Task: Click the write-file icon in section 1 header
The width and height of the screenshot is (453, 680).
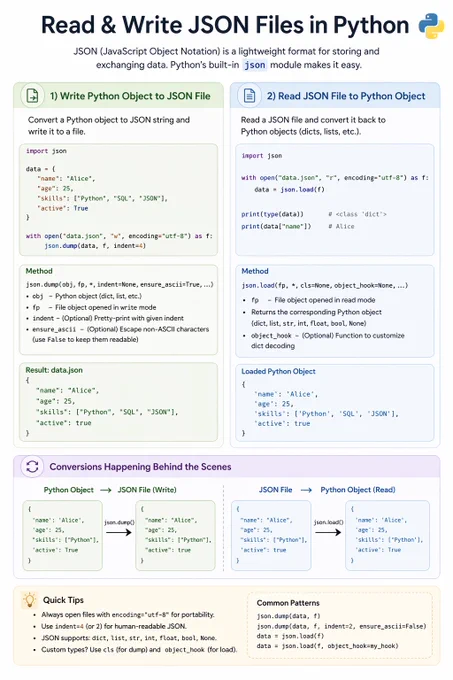Action: click(33, 95)
